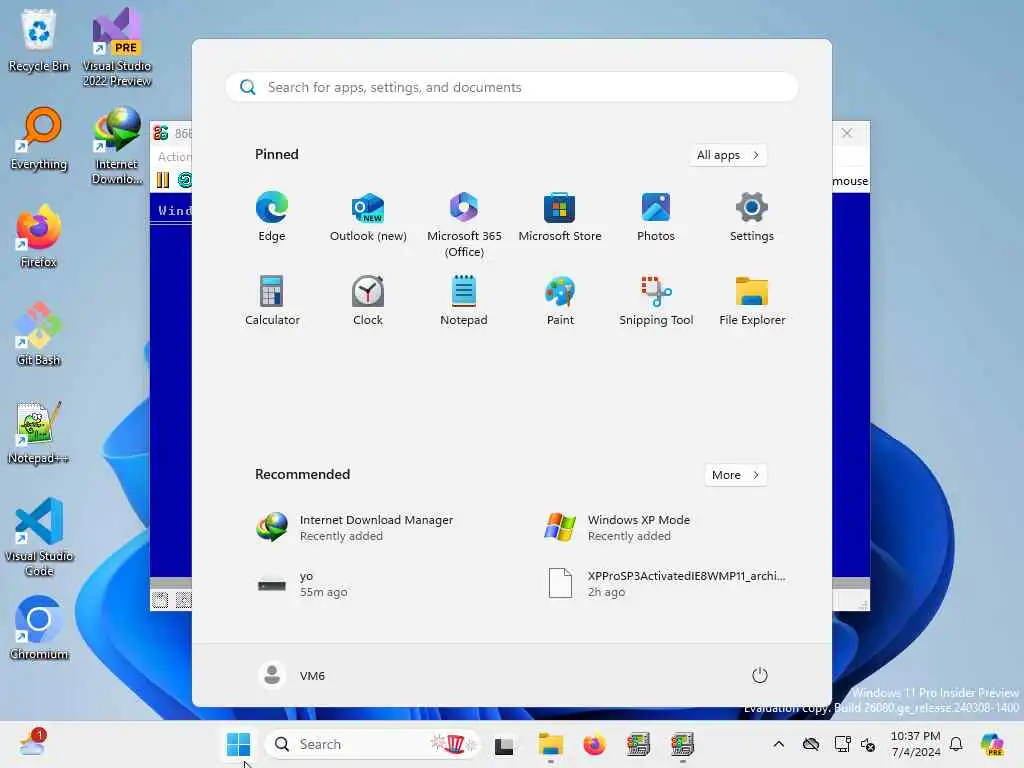Launch Outlook (new) pinned app
Image resolution: width=1024 pixels, height=768 pixels.
point(368,217)
